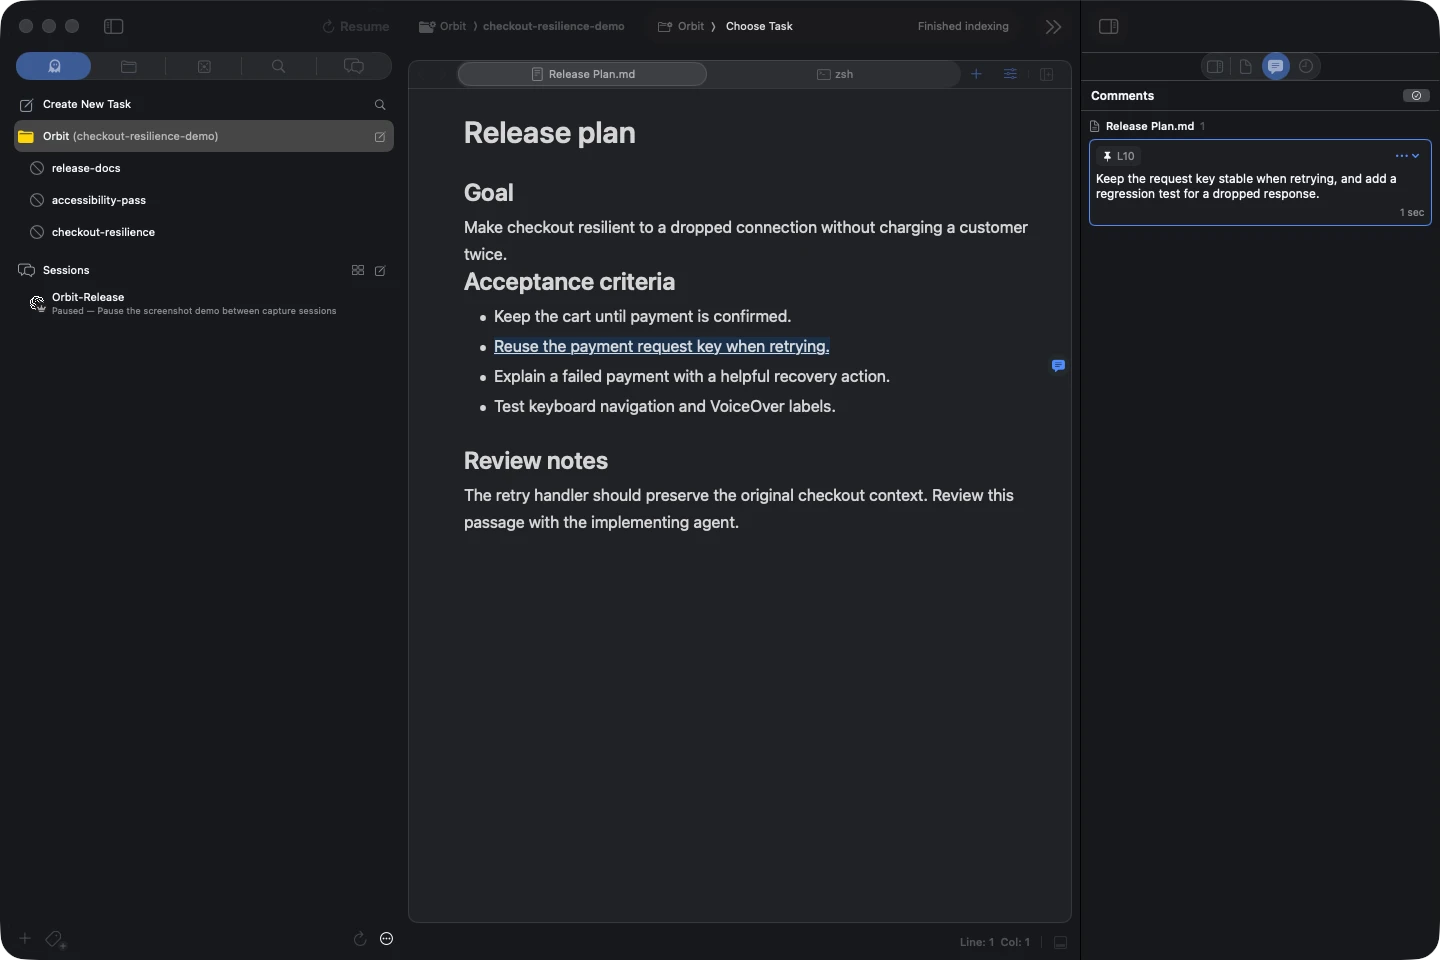Select the Comments inspector tab icon
Screen dimensions: 1440x960
pos(1276,66)
